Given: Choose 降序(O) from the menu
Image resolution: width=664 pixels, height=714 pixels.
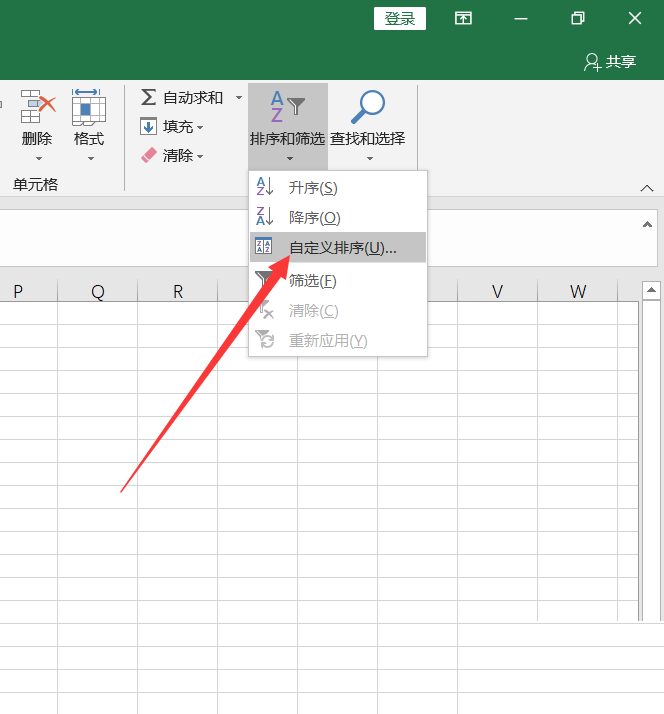Looking at the screenshot, I should [338, 217].
